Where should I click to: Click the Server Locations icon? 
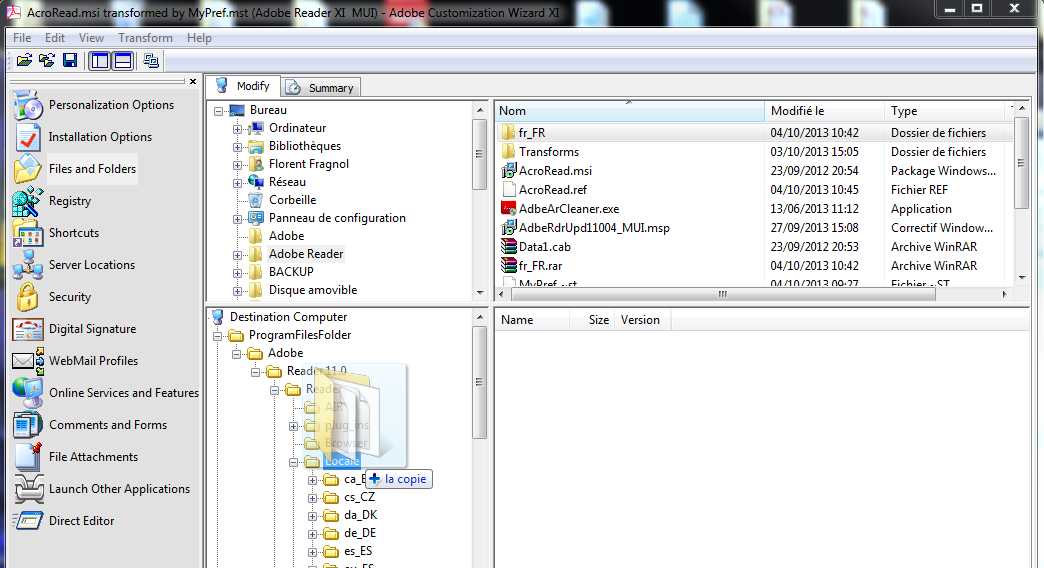27,265
